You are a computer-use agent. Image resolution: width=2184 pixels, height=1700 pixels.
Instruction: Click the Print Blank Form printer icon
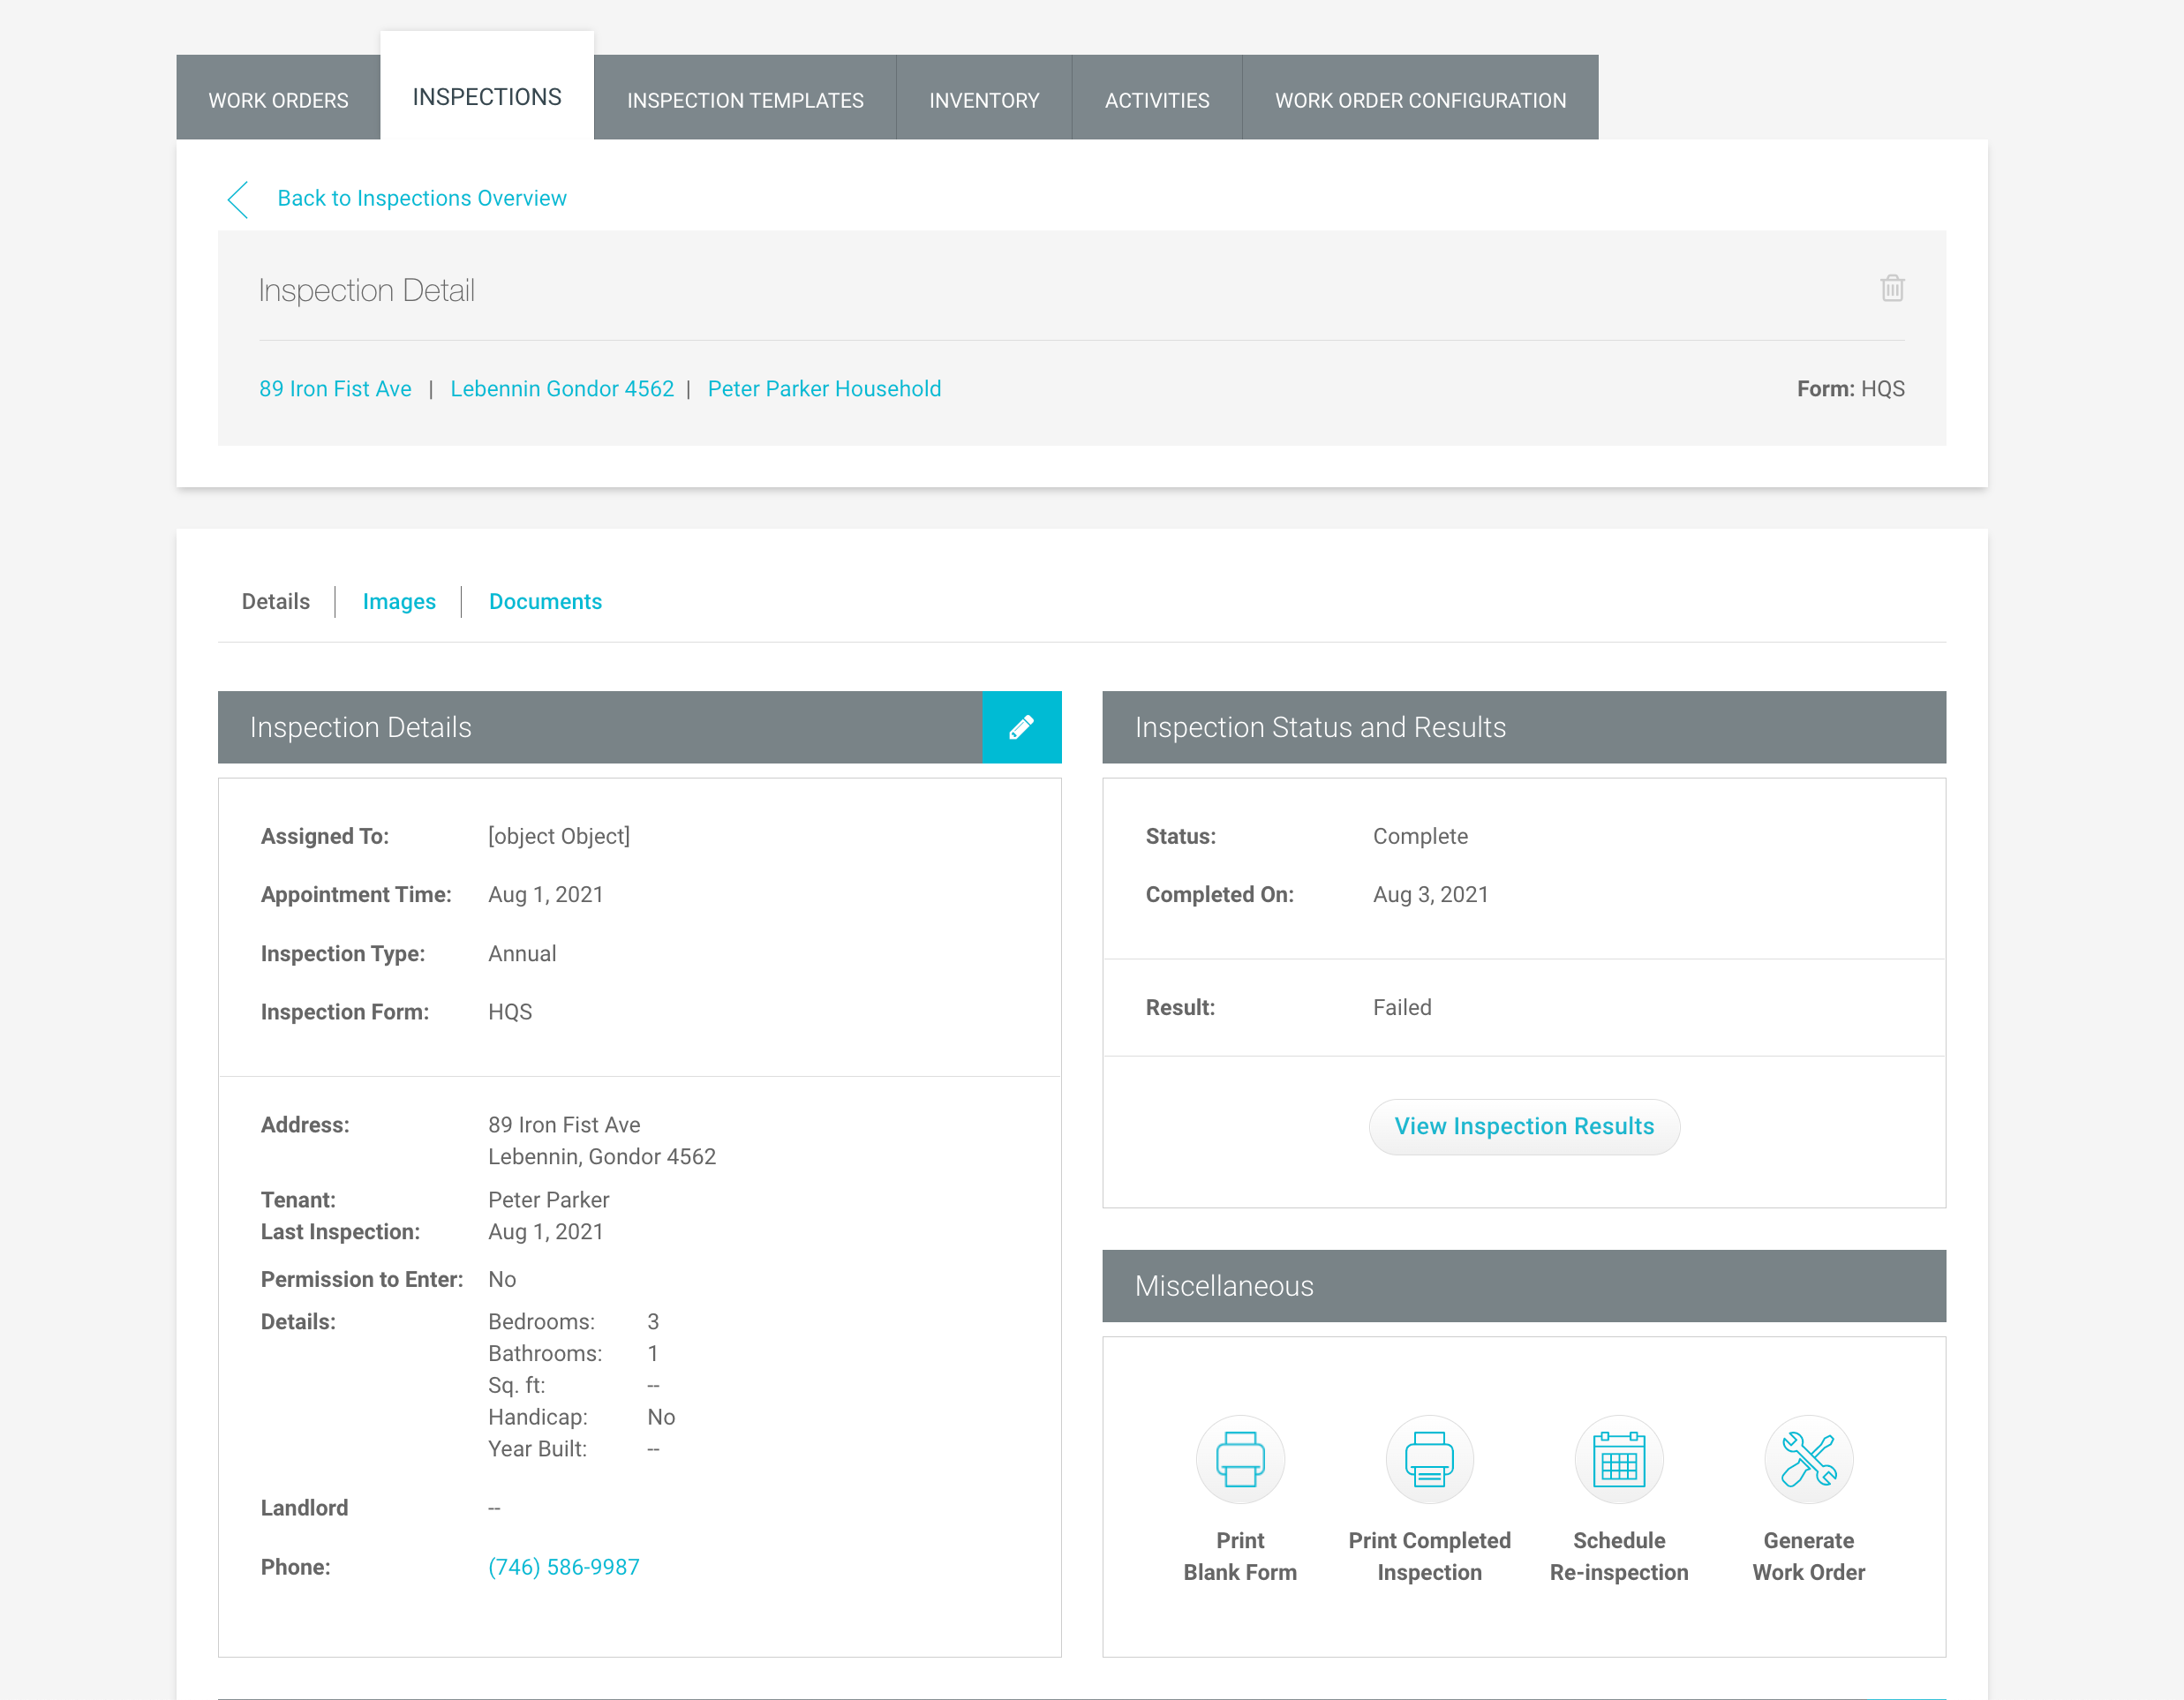pos(1240,1459)
